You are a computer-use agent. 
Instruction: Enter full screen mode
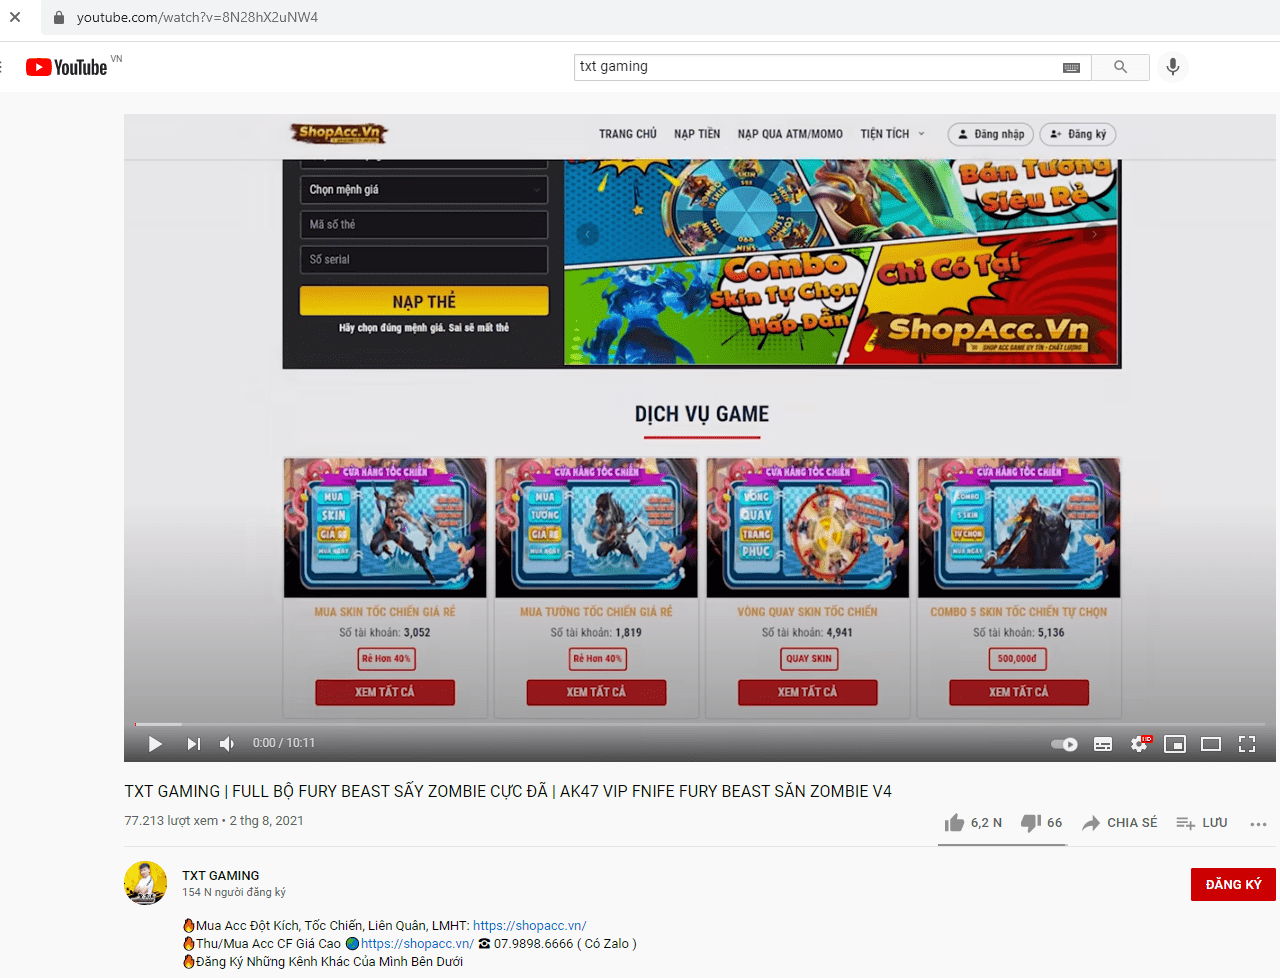coord(1247,744)
